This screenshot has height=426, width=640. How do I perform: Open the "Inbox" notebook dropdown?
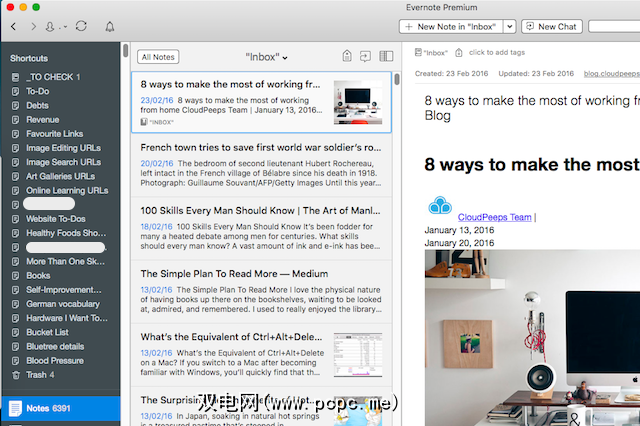(x=266, y=57)
